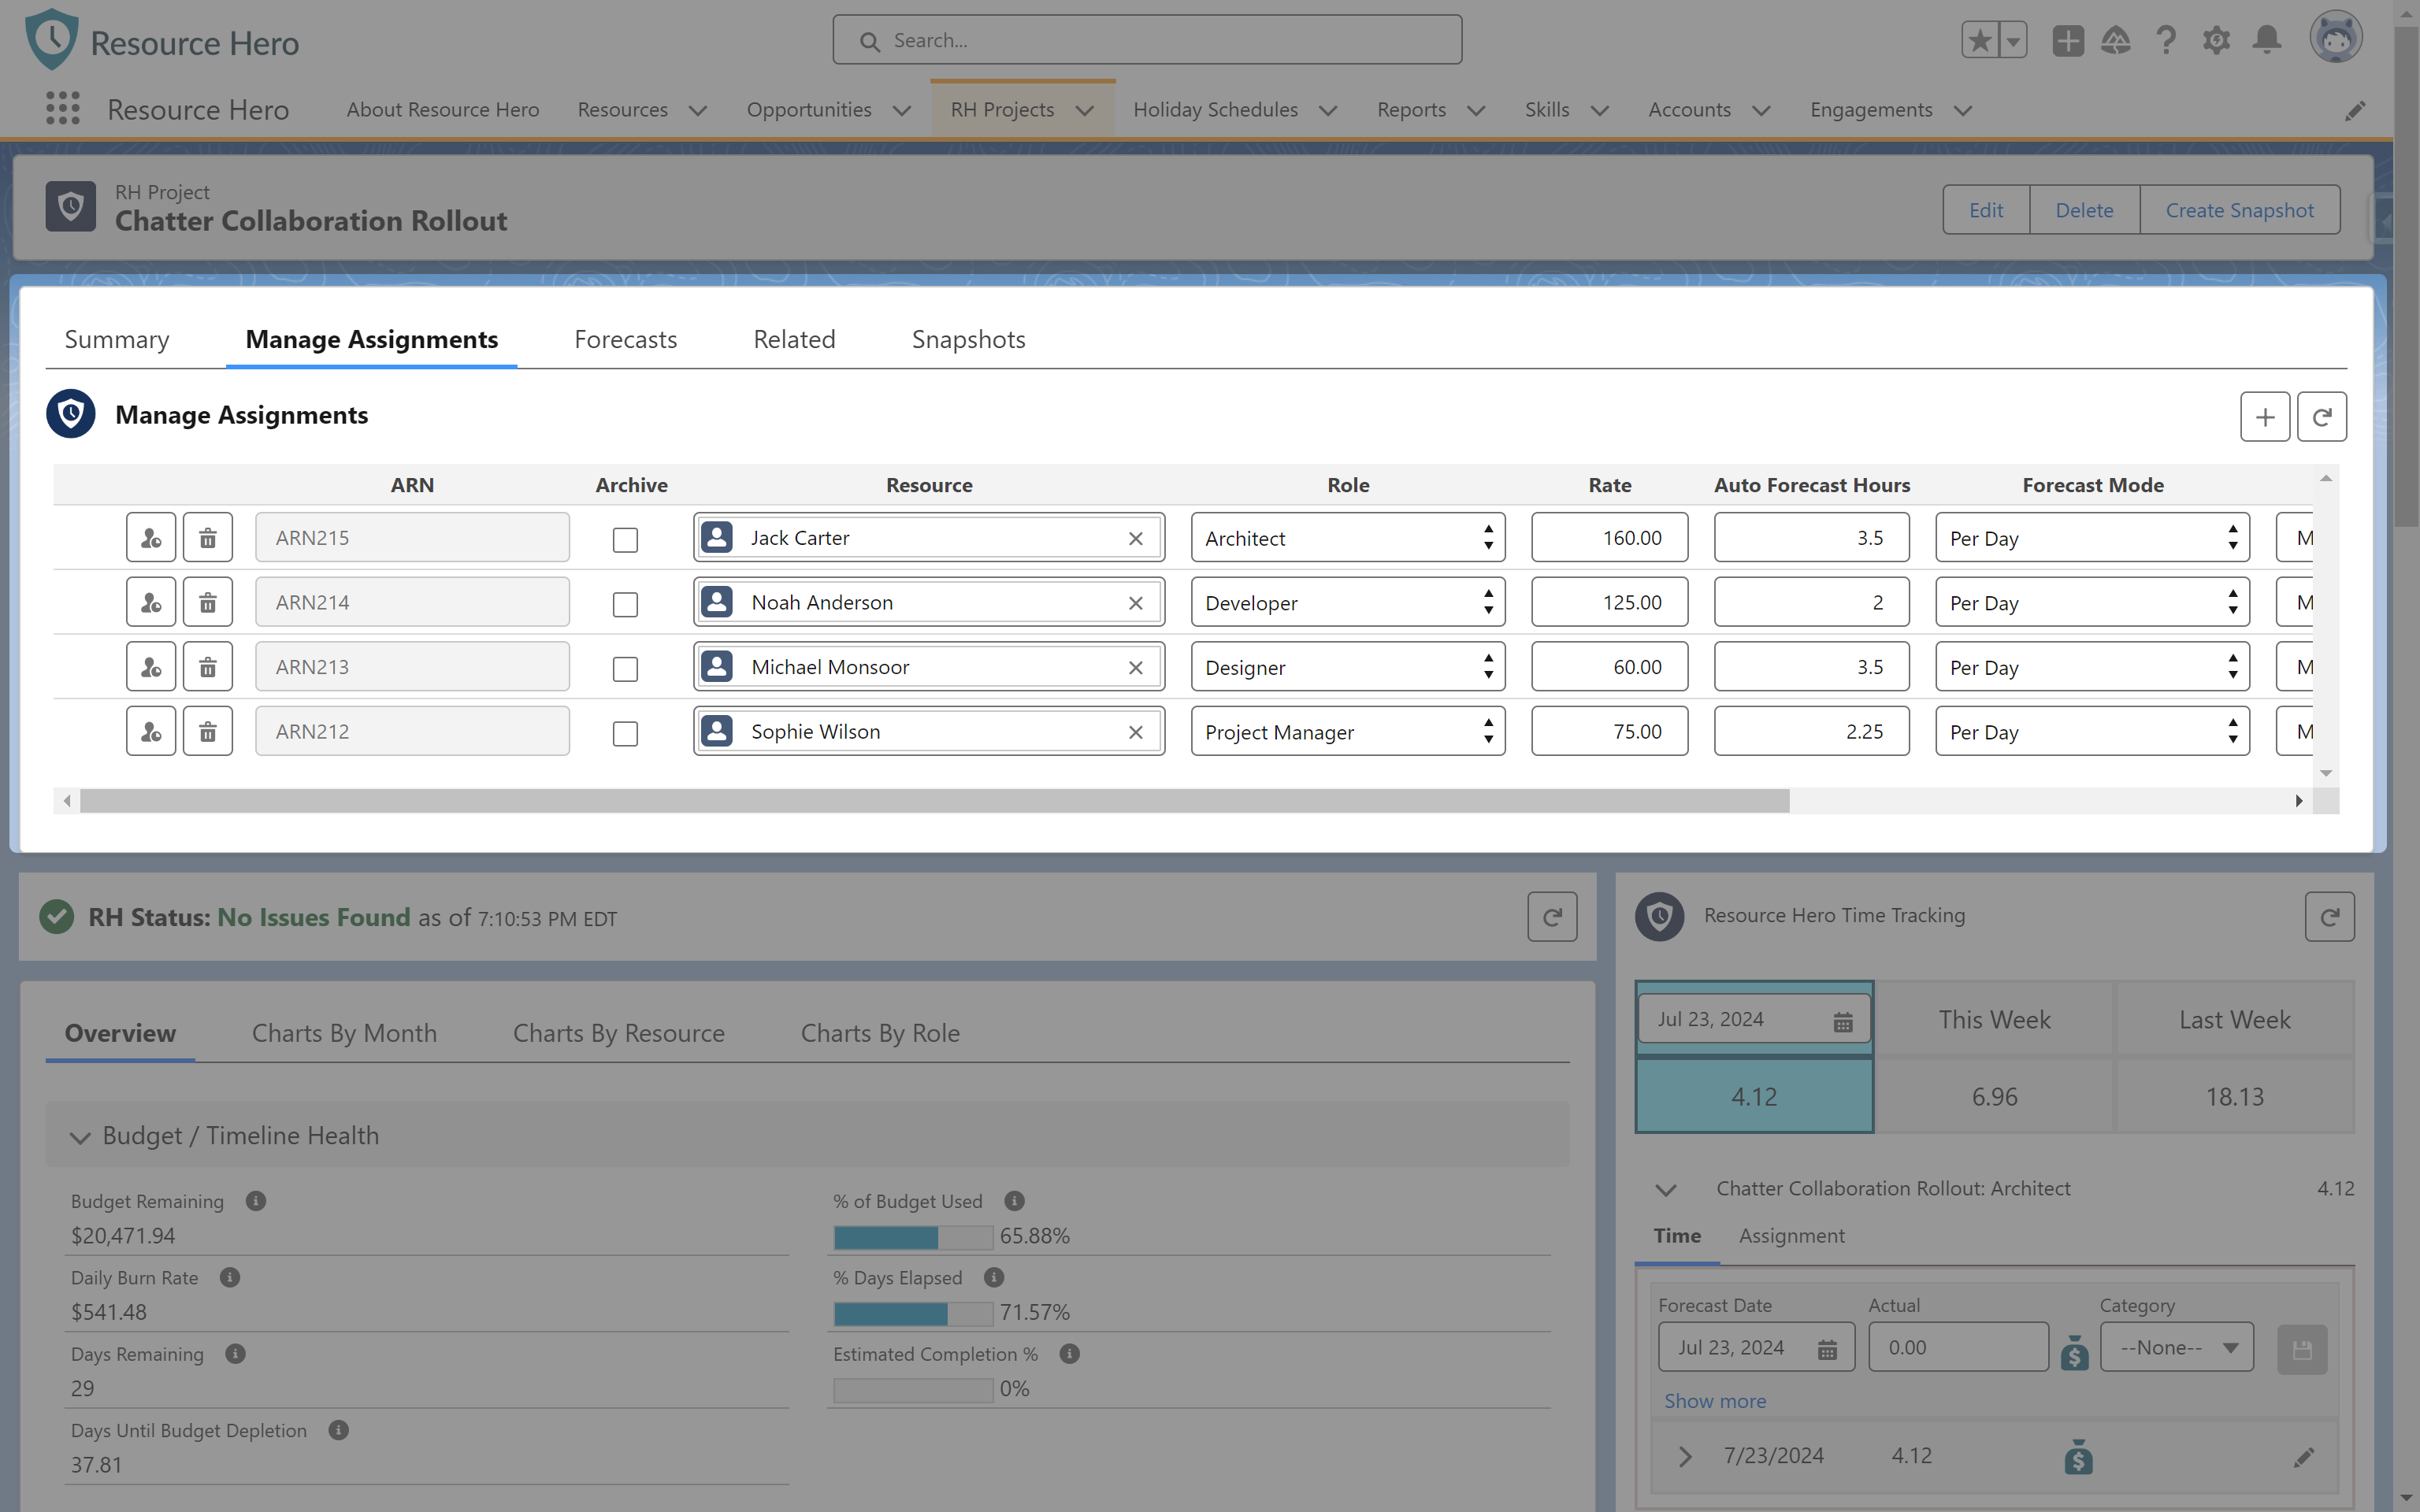Edit the 7/23/2024 time entry pencil

[2304, 1457]
